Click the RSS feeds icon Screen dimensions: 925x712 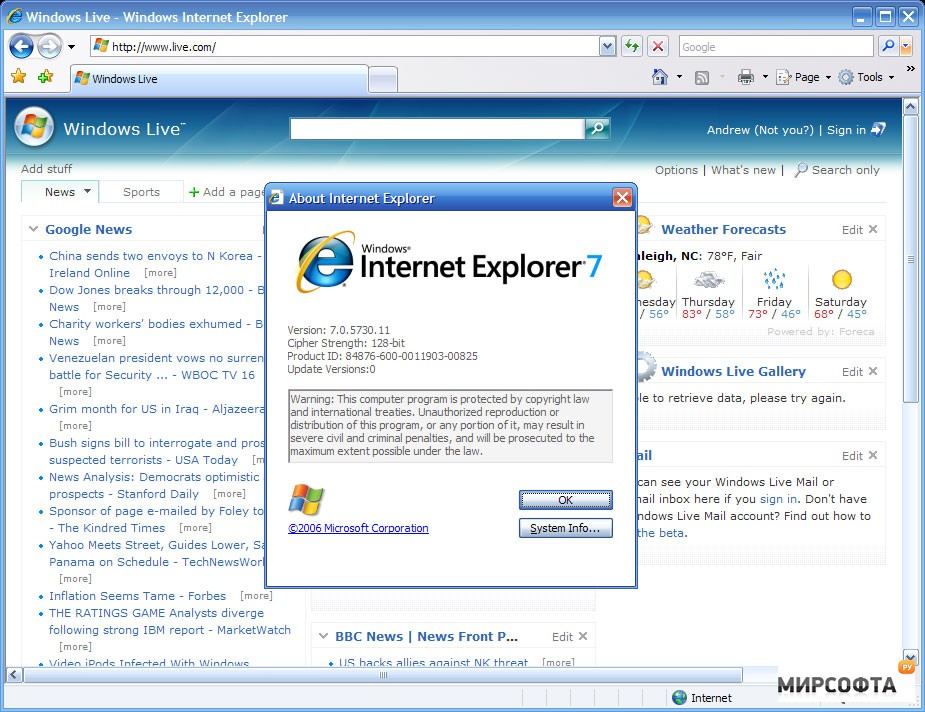(x=702, y=77)
